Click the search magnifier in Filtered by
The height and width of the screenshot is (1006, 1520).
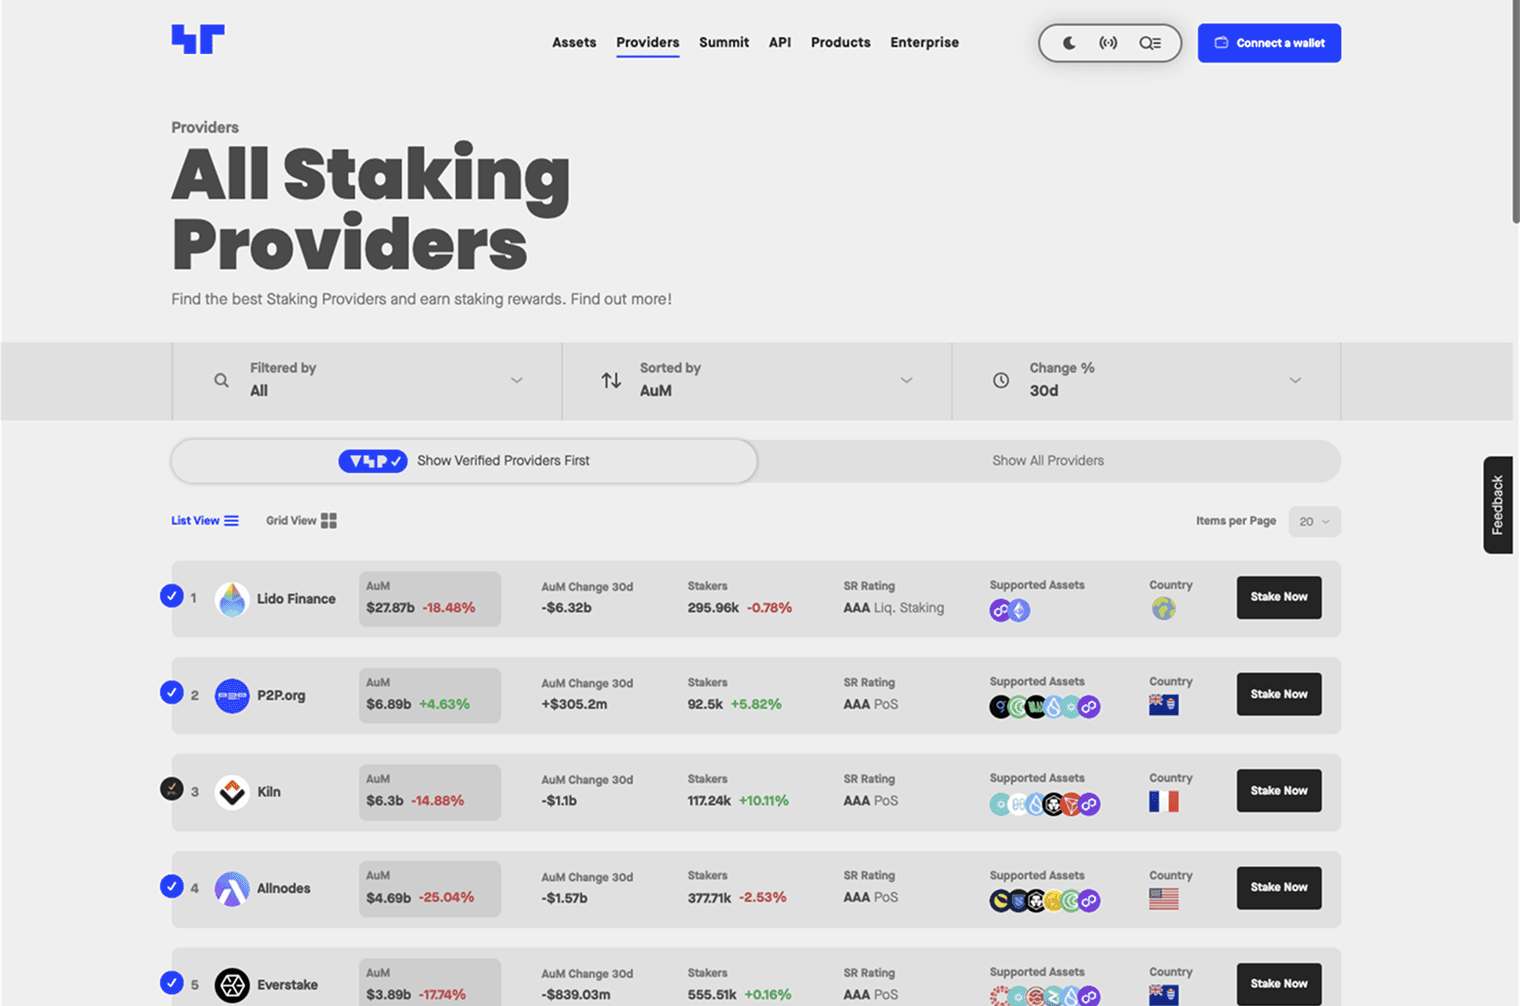click(x=221, y=380)
